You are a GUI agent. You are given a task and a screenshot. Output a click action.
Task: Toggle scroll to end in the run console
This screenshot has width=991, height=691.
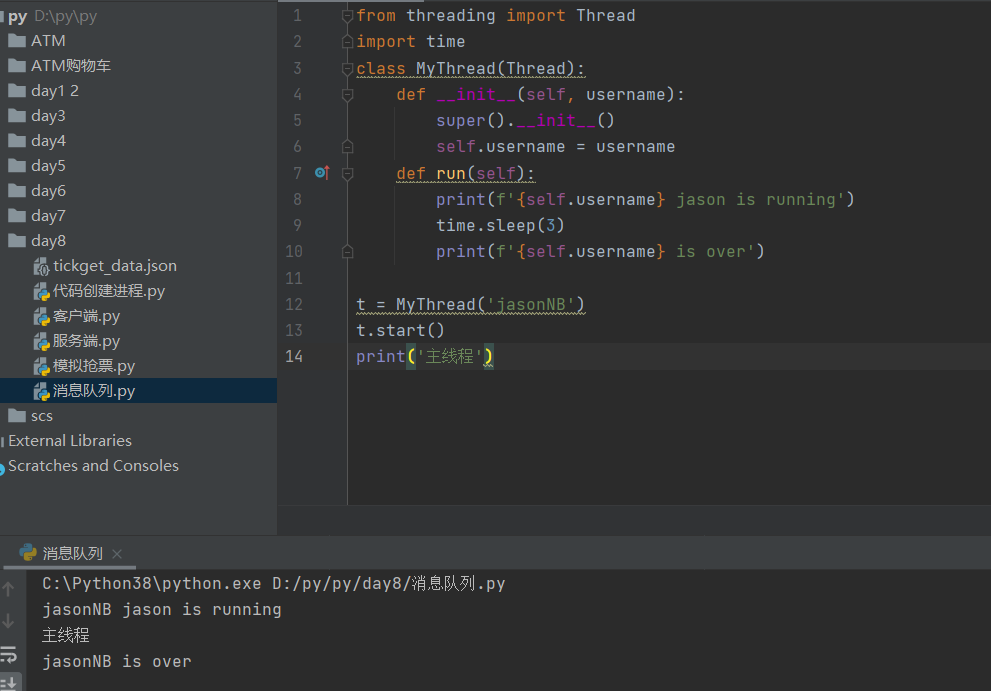[9, 683]
